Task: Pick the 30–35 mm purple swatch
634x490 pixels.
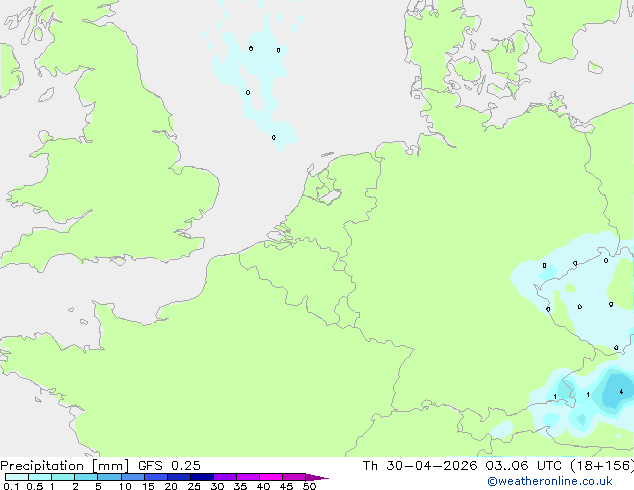Action: pos(224,477)
